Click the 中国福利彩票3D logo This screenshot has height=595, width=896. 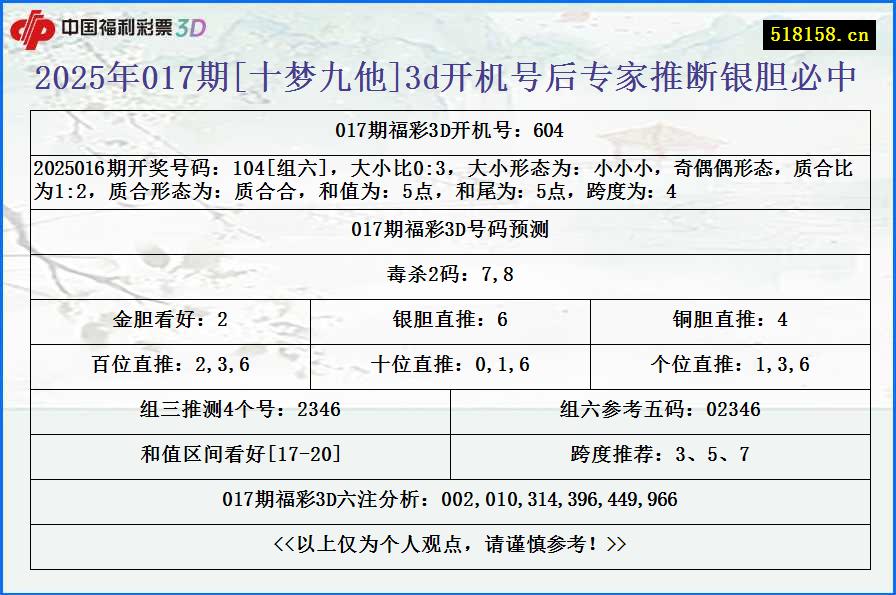(120, 27)
